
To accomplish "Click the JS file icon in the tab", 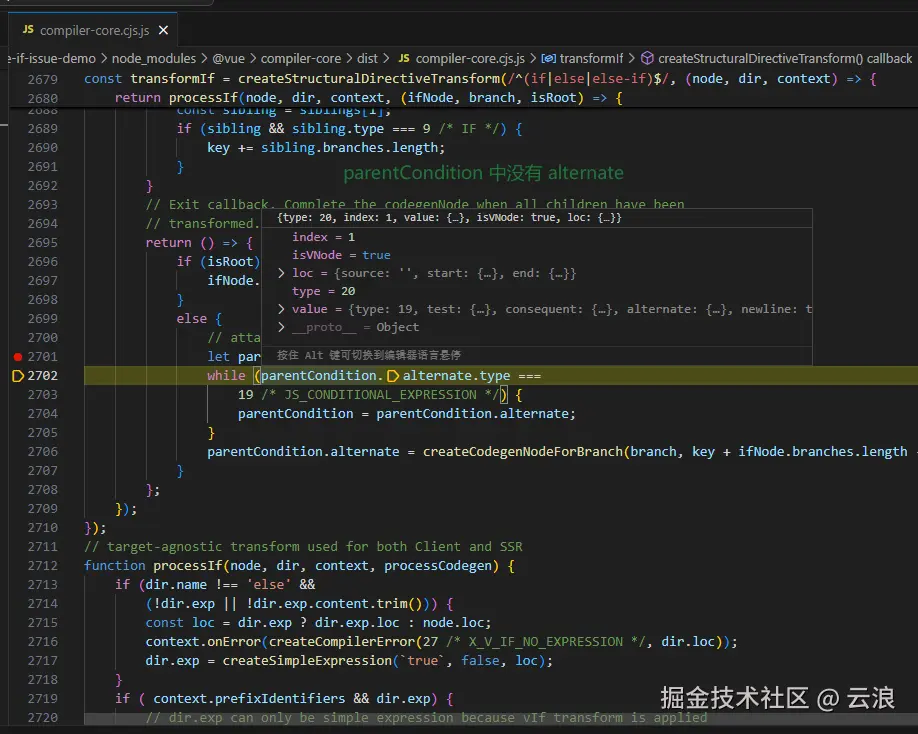I will click(28, 29).
